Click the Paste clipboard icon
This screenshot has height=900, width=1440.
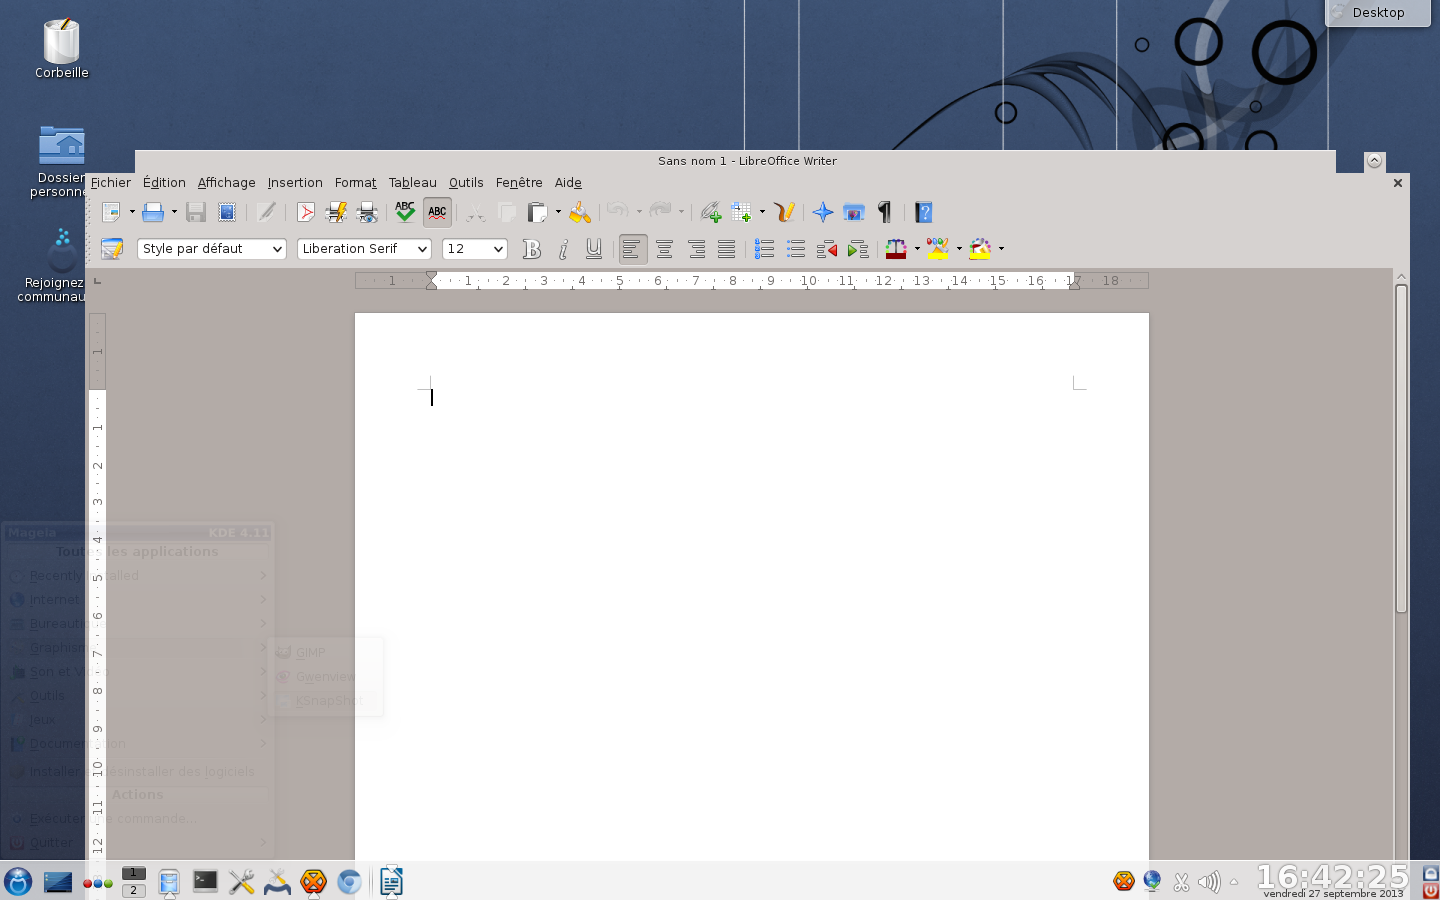click(x=537, y=212)
